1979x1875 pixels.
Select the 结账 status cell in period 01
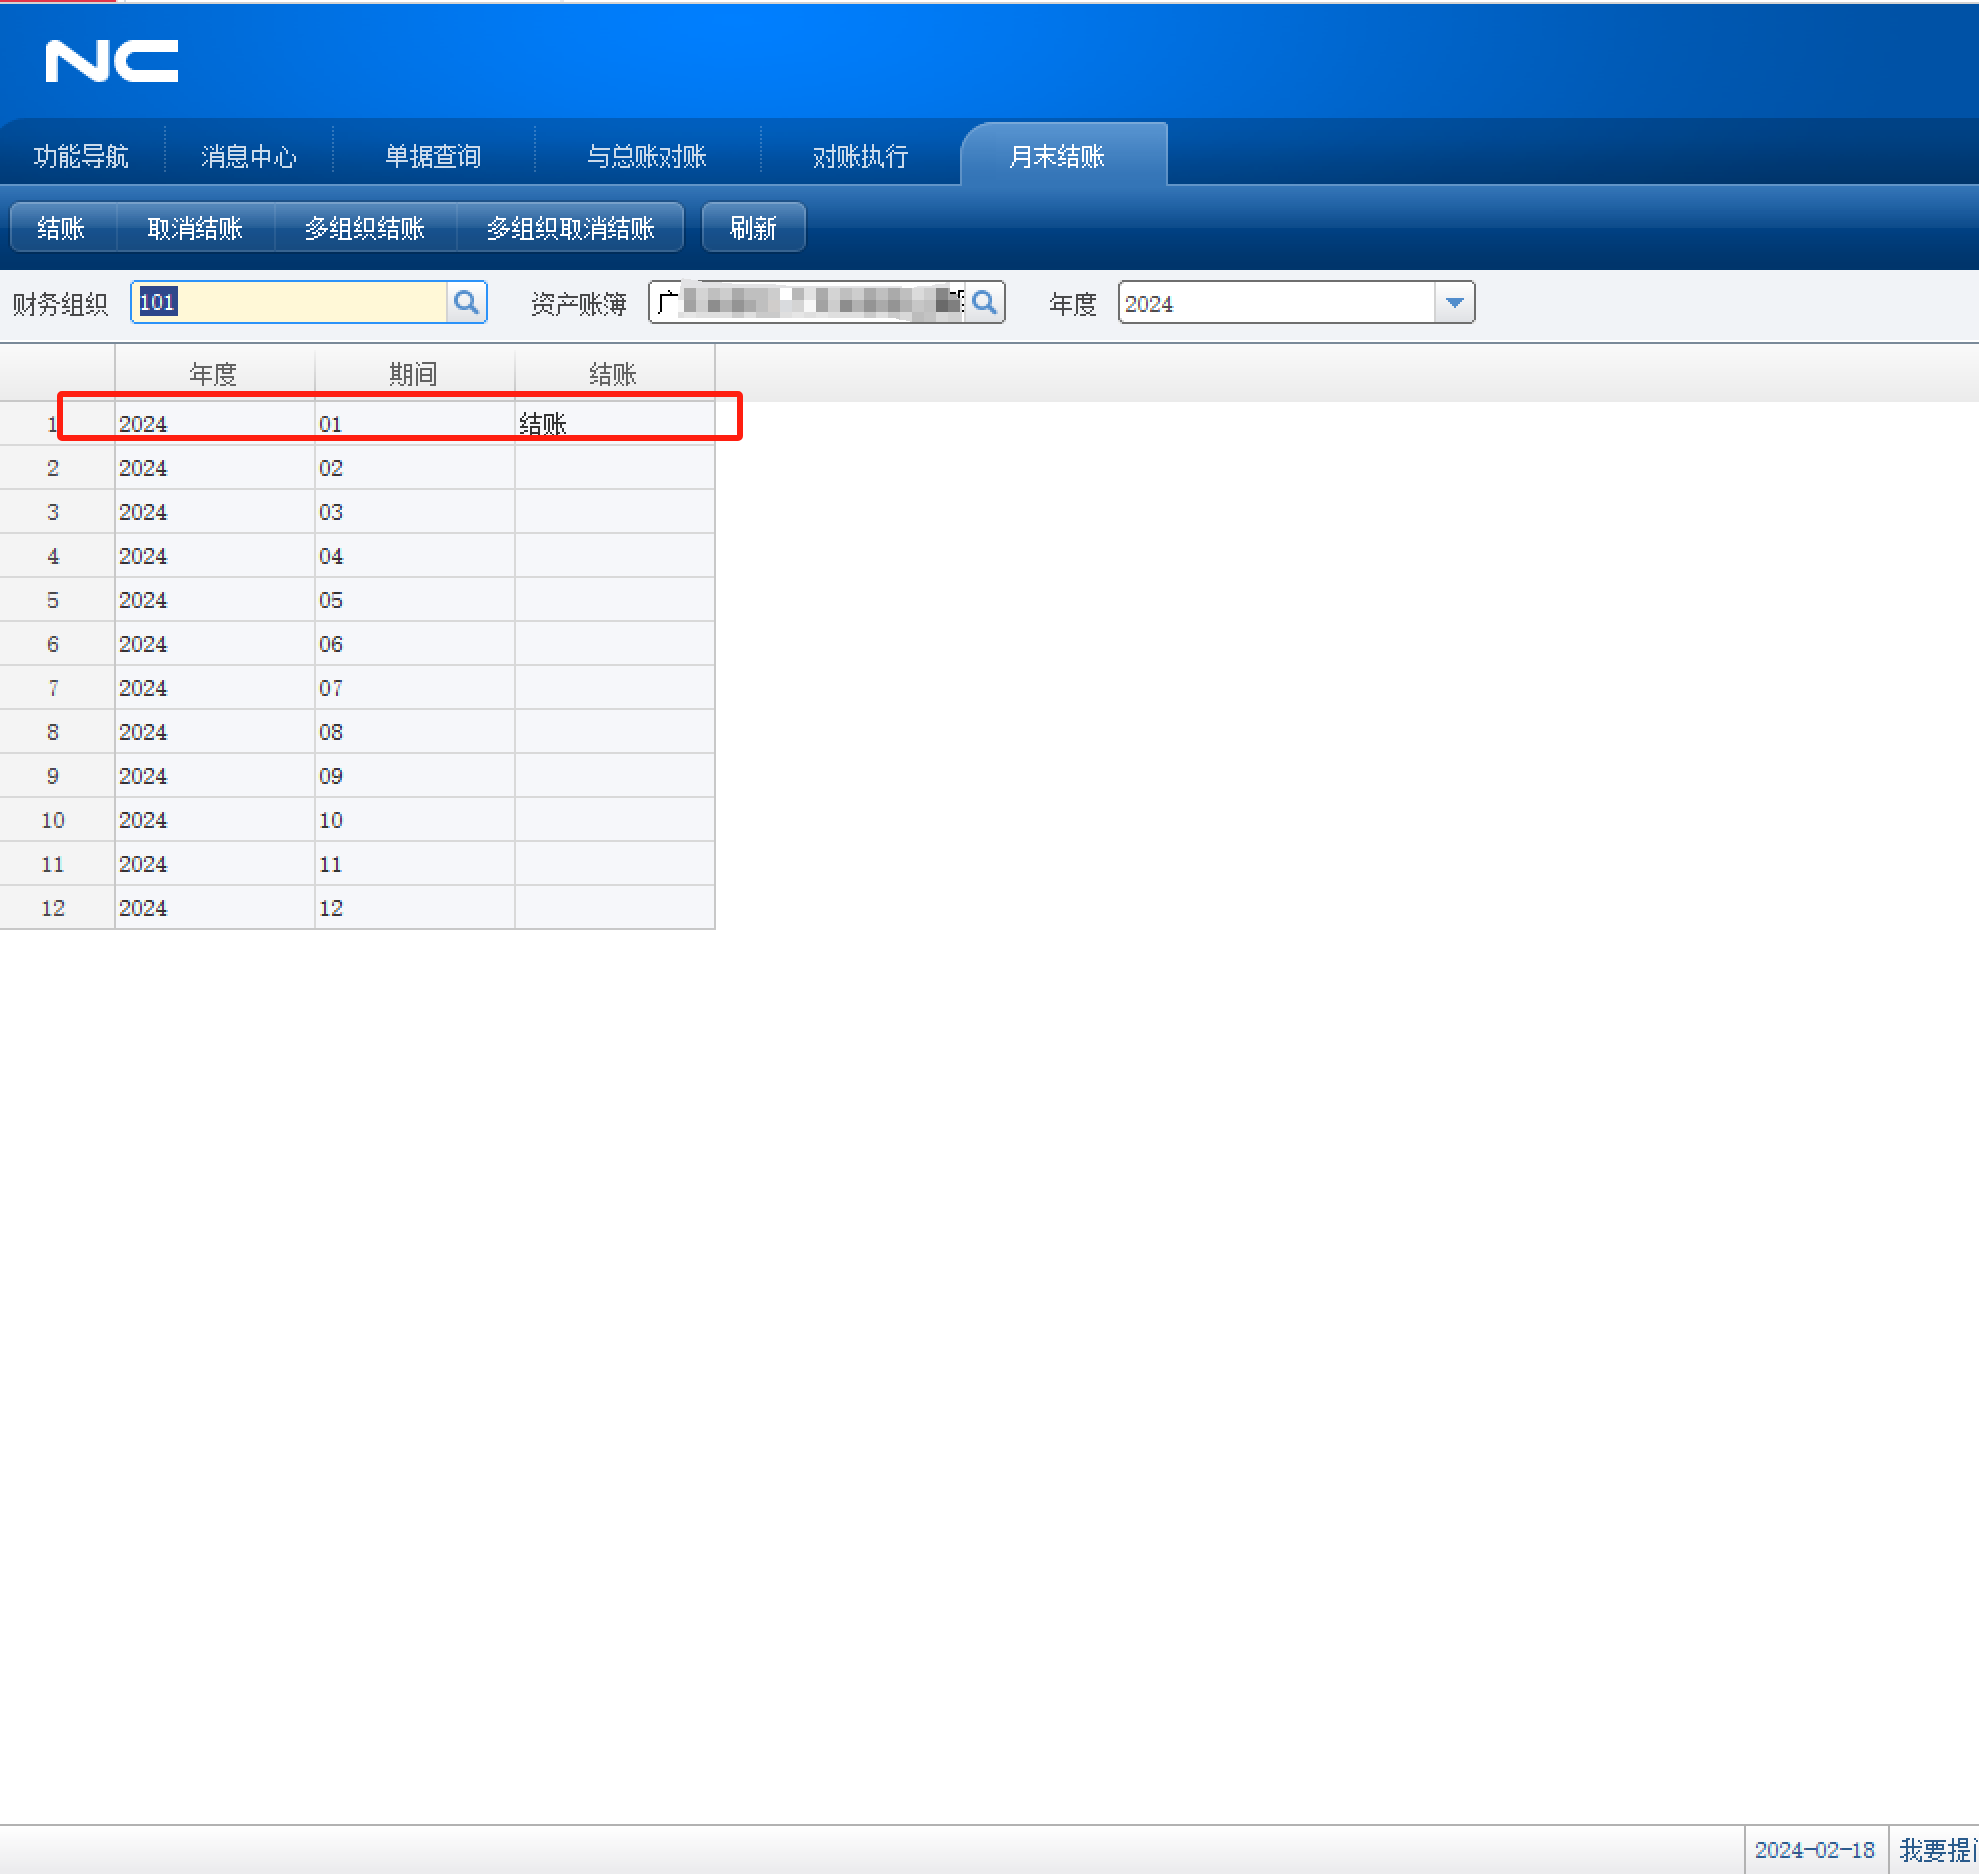pyautogui.click(x=614, y=424)
